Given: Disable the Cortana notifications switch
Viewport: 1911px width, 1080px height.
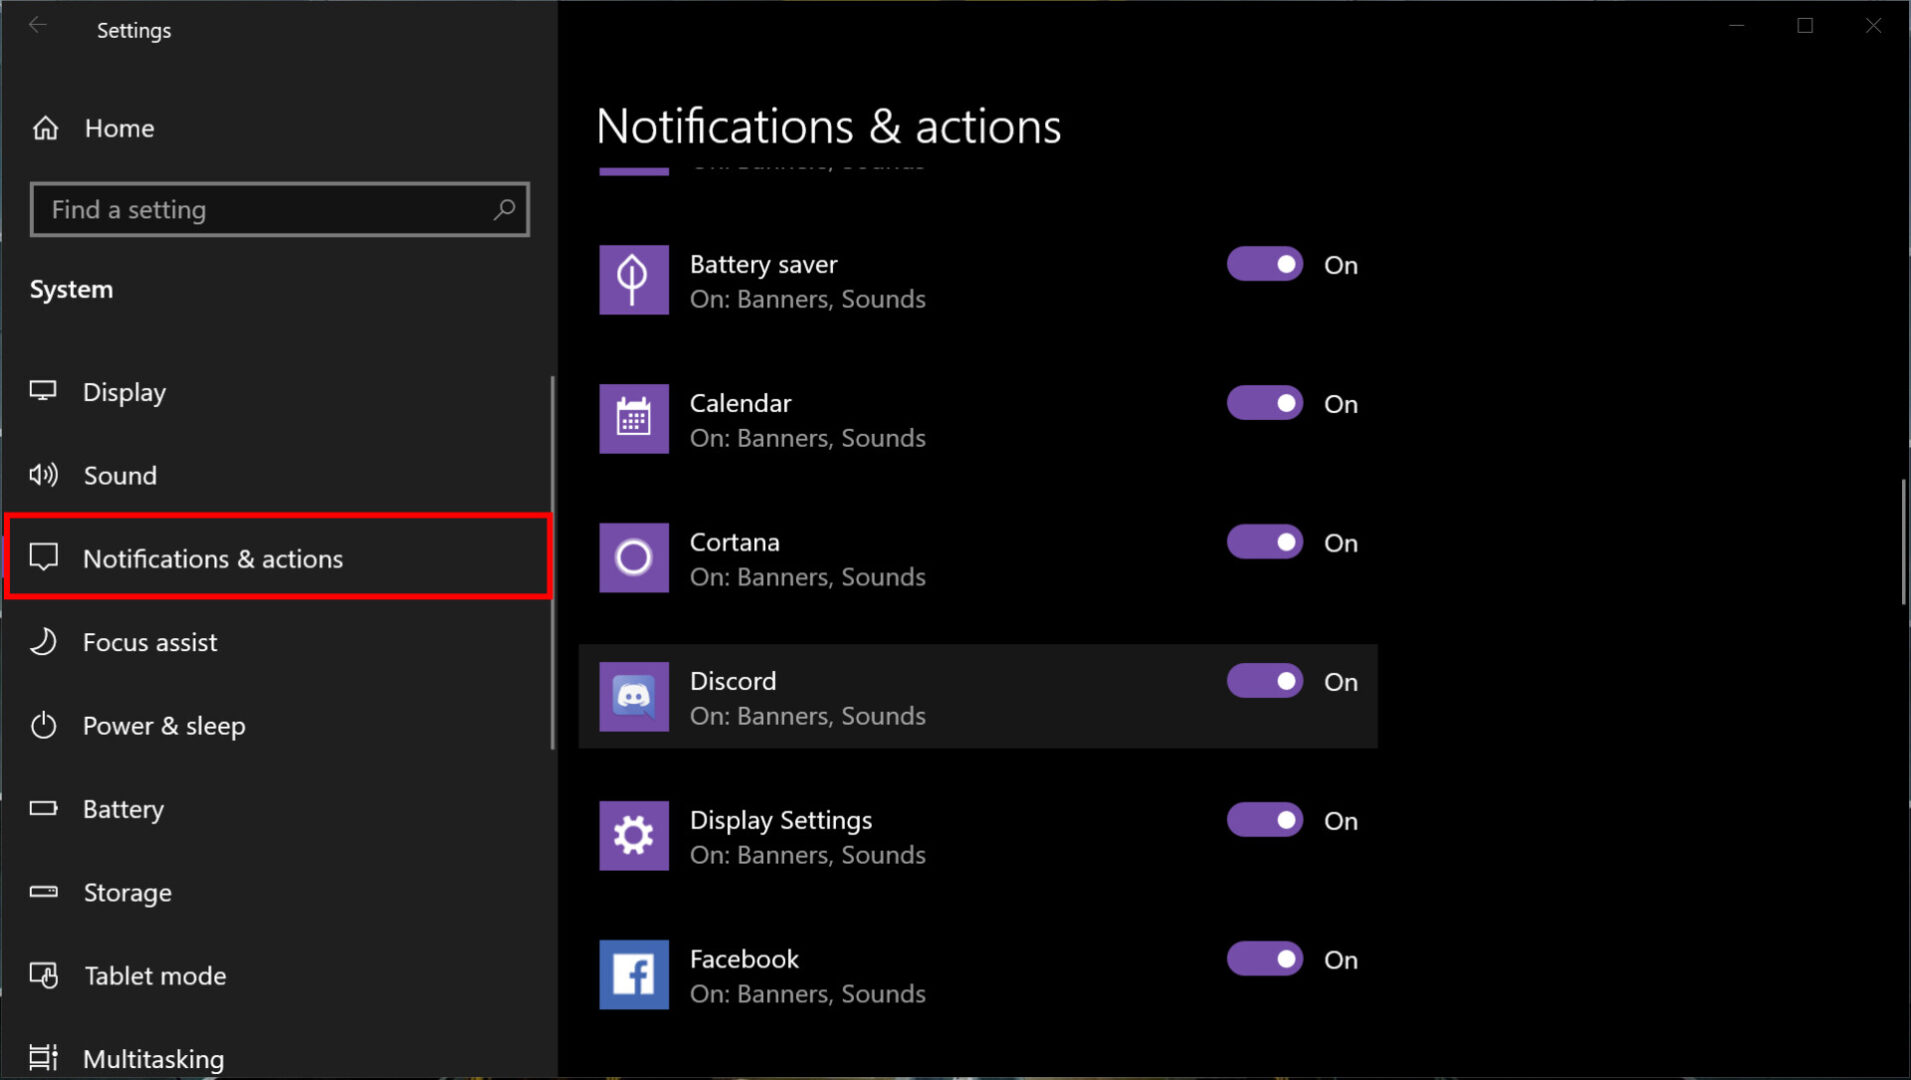Looking at the screenshot, I should pos(1264,542).
